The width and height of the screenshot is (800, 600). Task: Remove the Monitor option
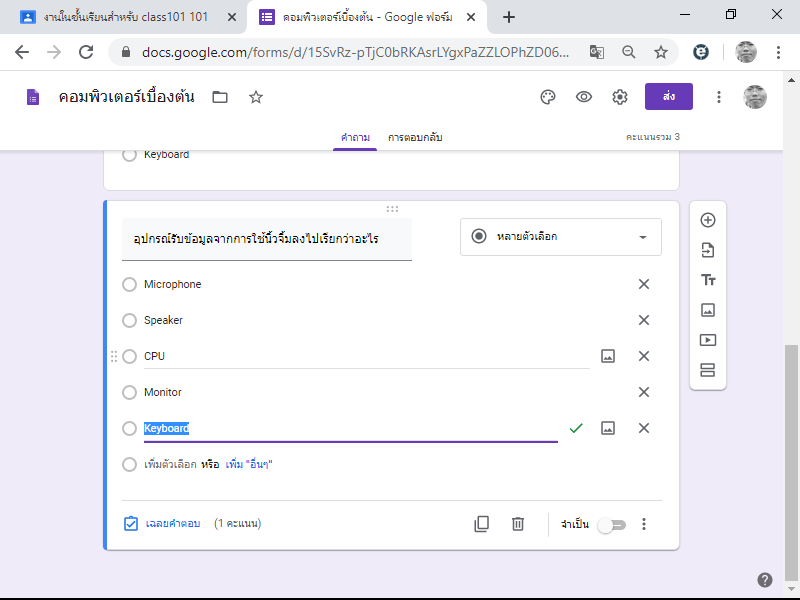point(644,392)
